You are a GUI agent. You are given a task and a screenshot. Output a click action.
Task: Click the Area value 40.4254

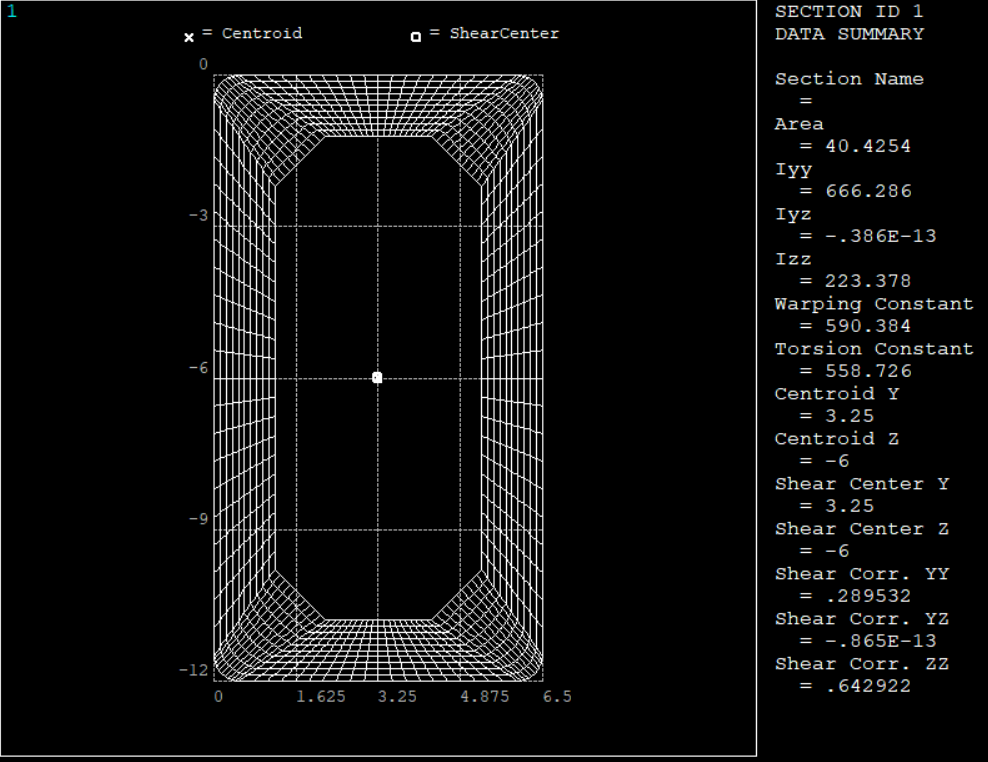pyautogui.click(x=868, y=146)
